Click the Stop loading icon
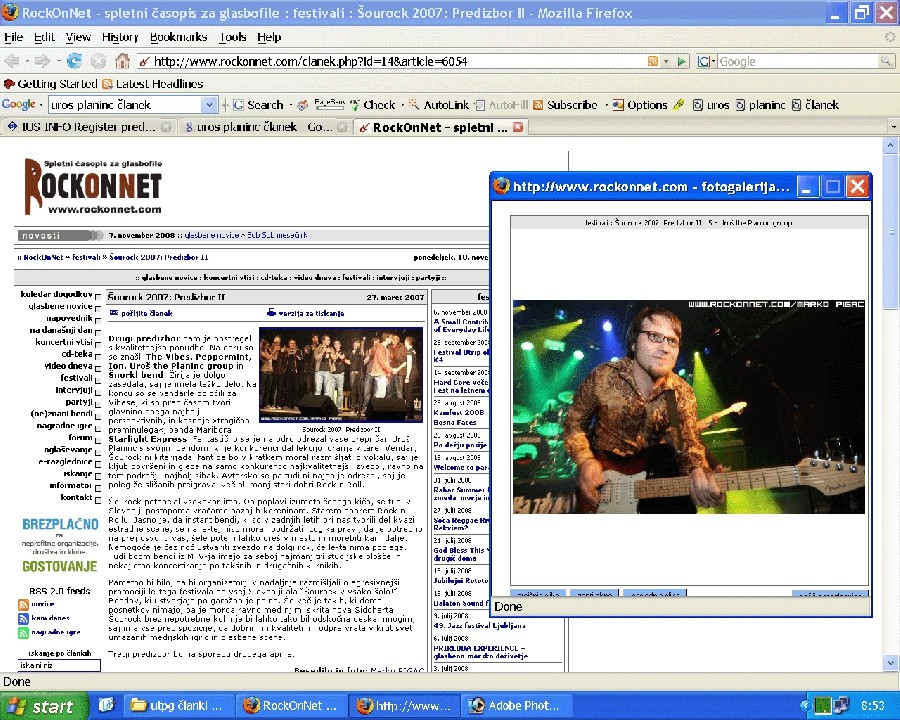Screen dimensions: 900x720 point(98,61)
